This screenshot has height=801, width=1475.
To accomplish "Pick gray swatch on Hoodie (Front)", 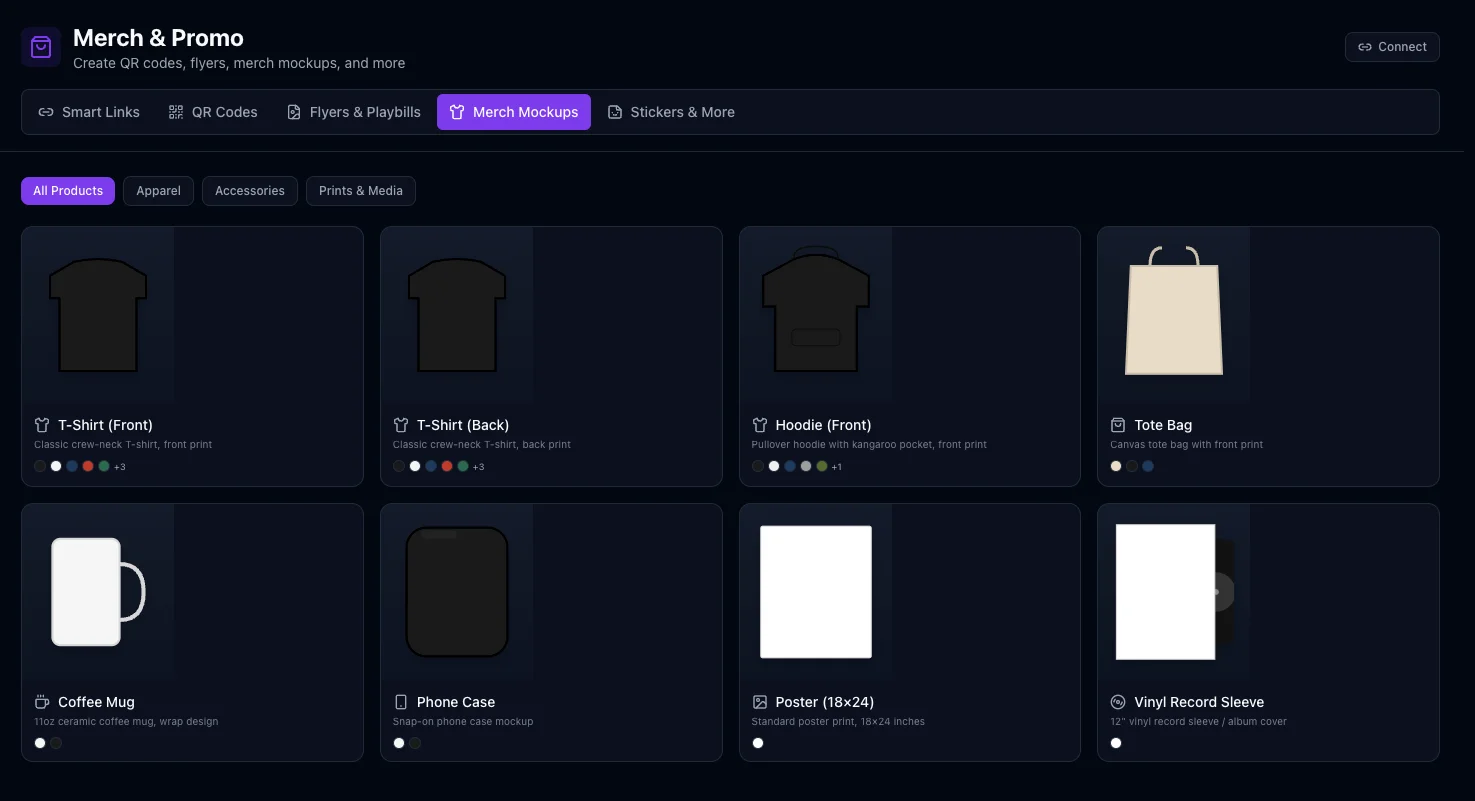I will [806, 466].
